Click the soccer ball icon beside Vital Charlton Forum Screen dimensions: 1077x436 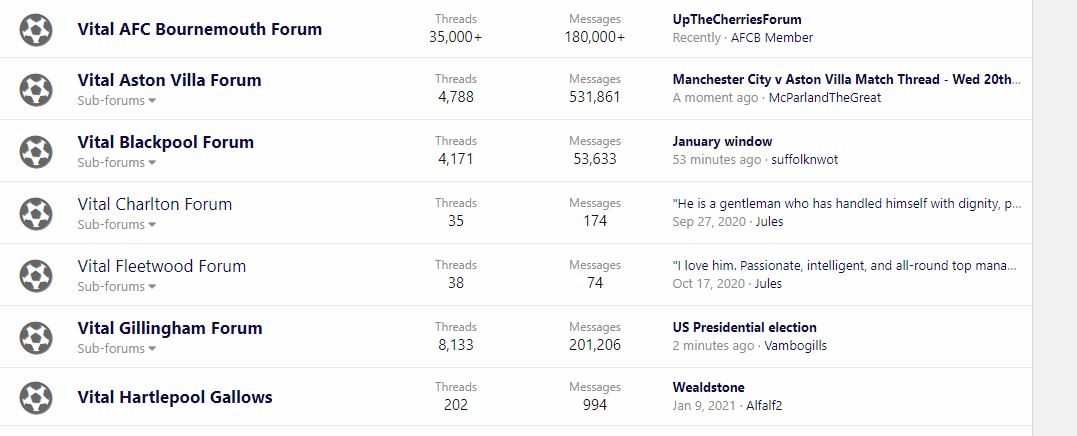[x=36, y=214]
